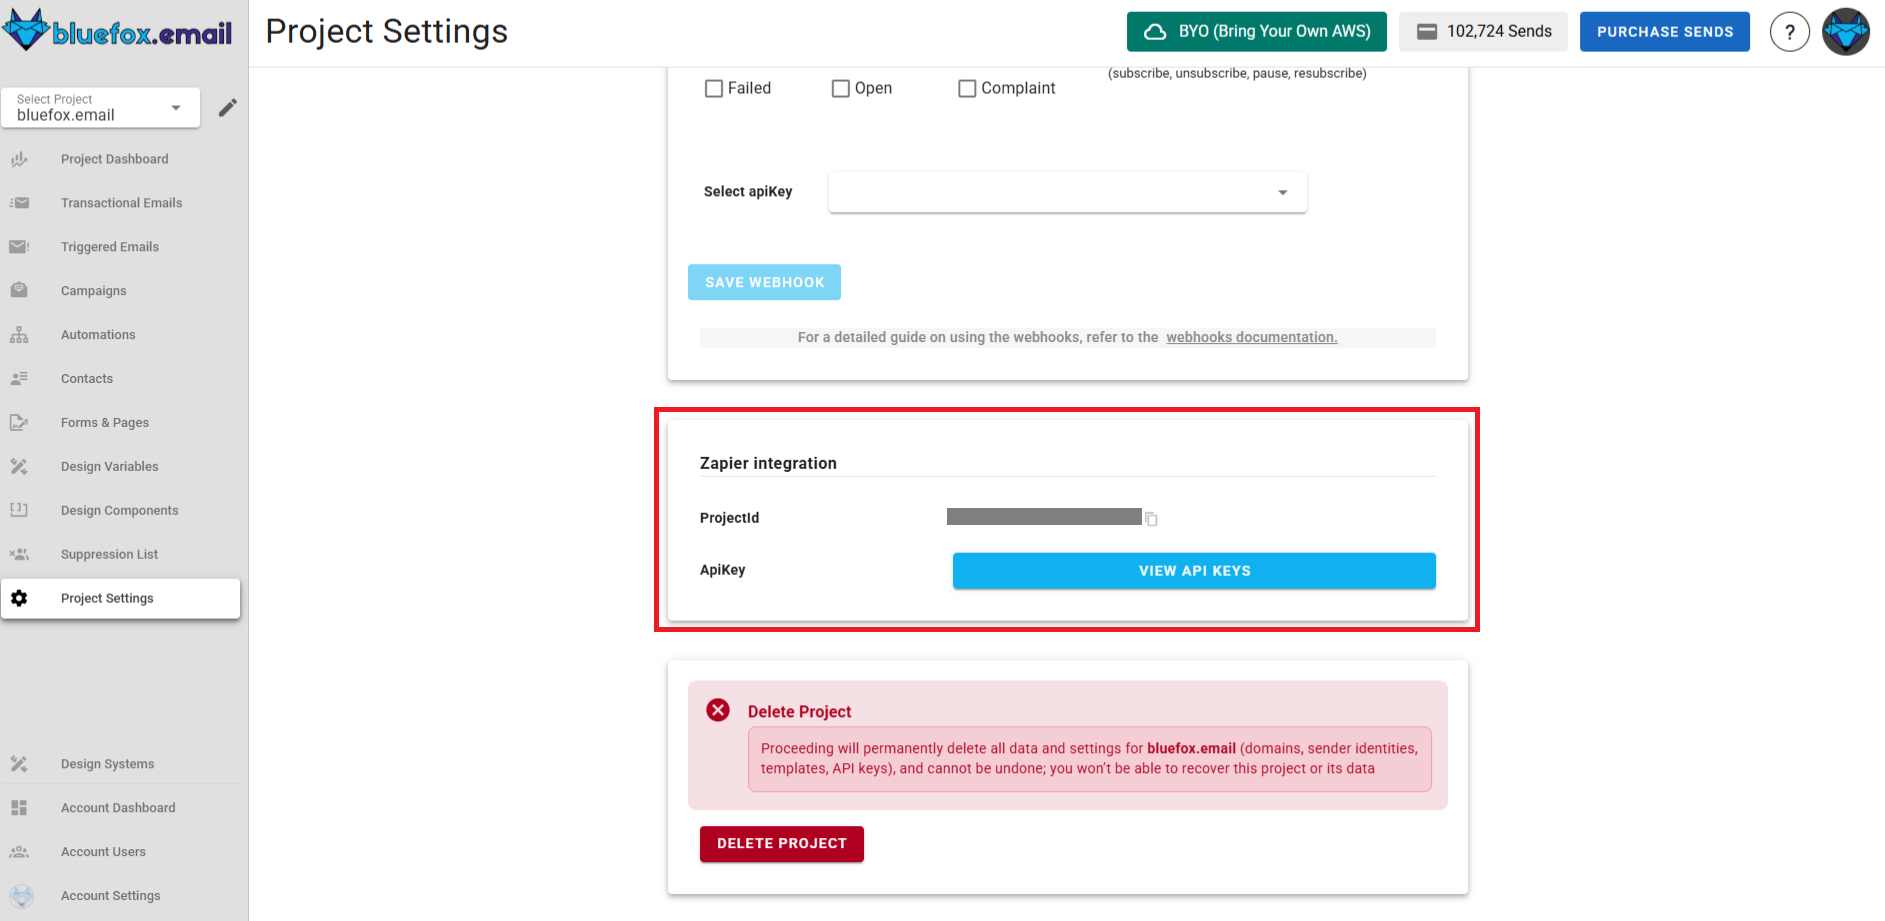
Task: Click the Automations sidebar icon
Action: pyautogui.click(x=19, y=334)
